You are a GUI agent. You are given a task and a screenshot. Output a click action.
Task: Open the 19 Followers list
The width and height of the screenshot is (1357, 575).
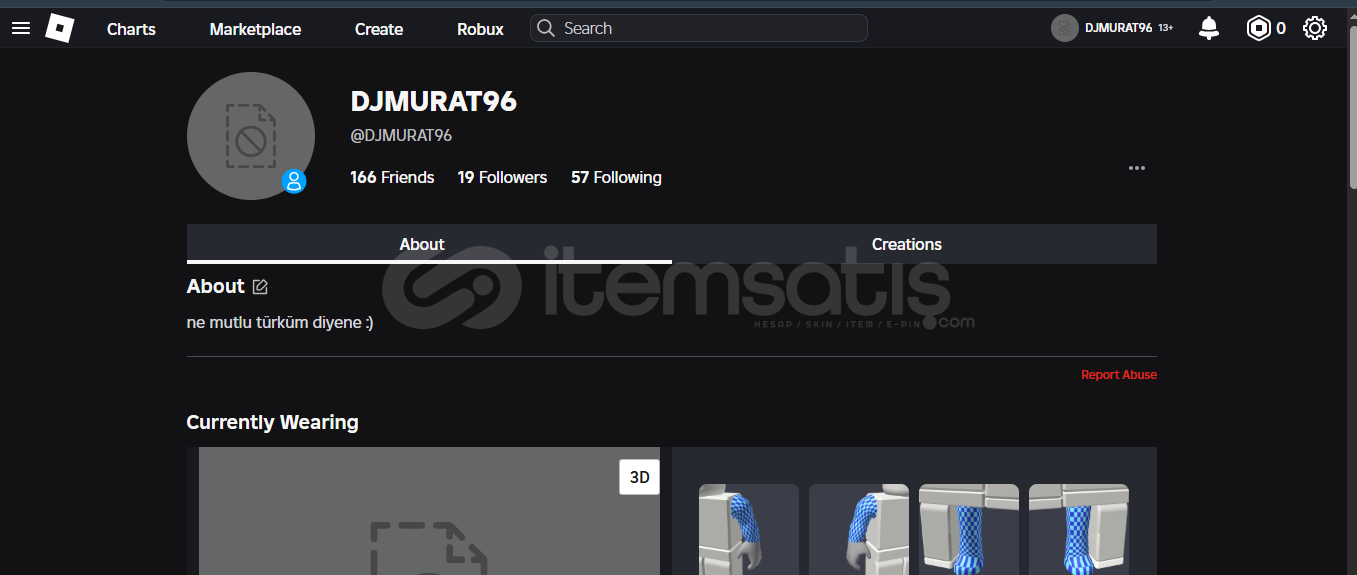tap(502, 177)
